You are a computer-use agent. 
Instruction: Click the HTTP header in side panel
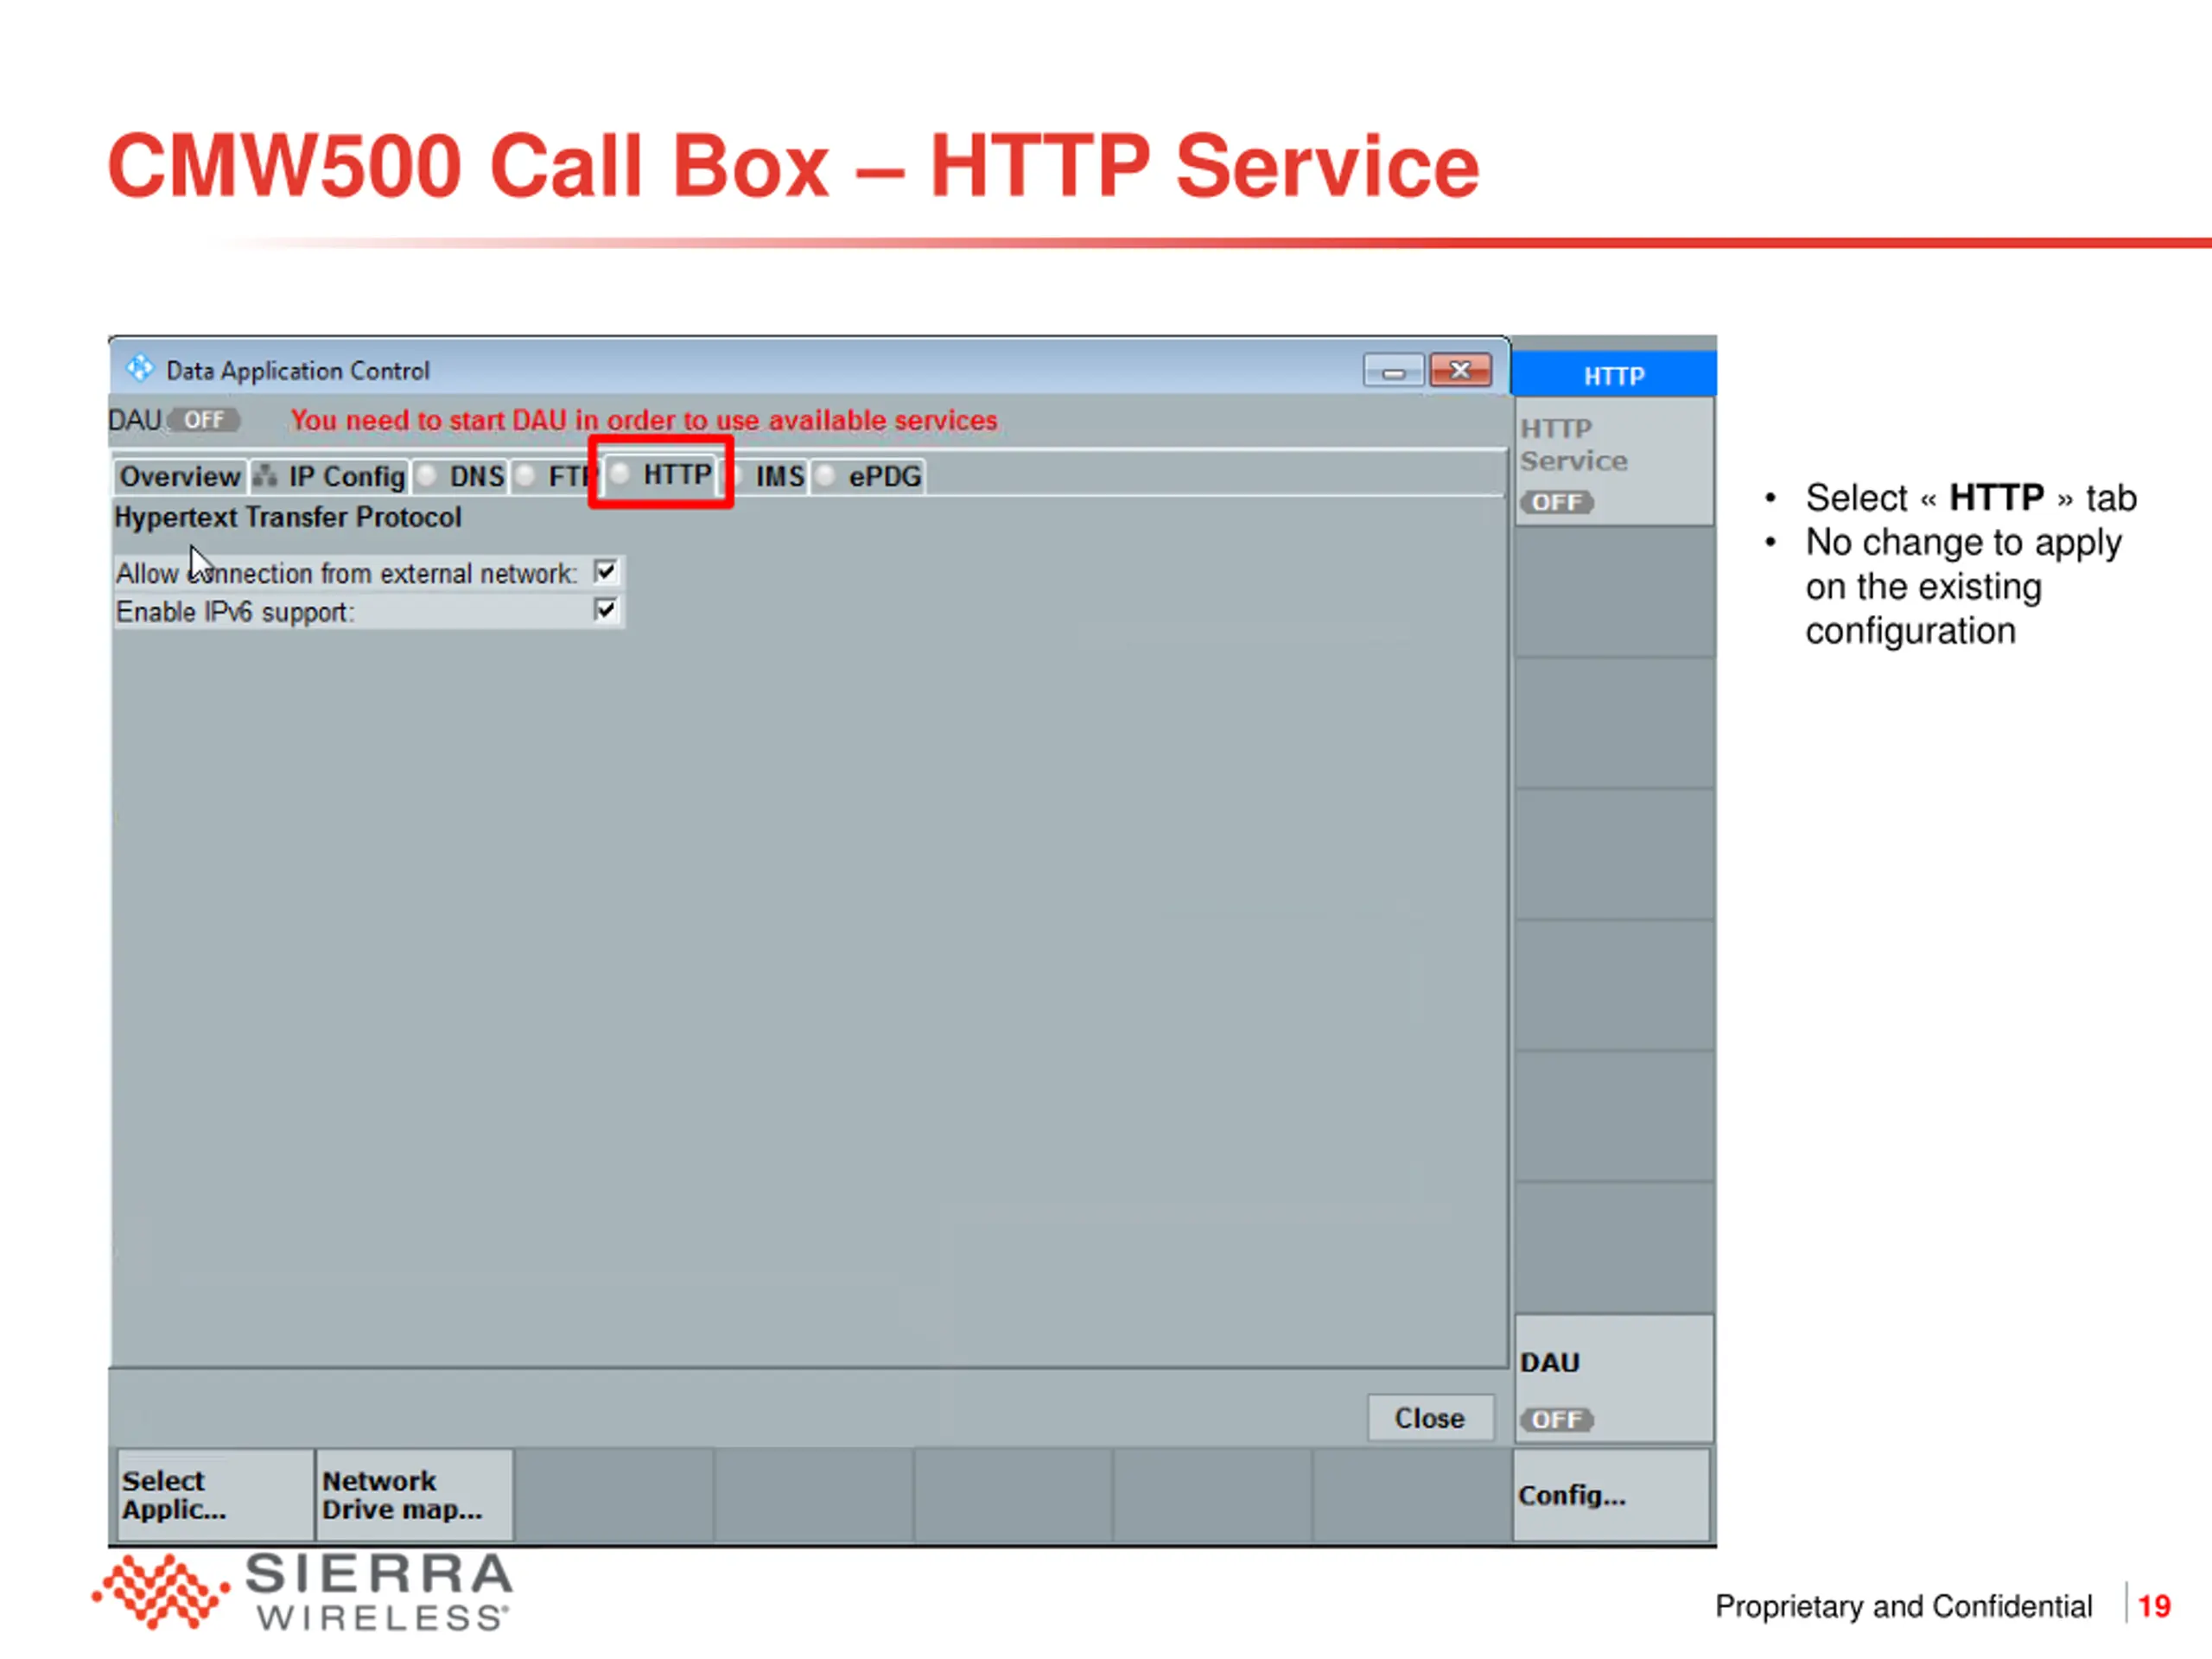pos(1614,375)
